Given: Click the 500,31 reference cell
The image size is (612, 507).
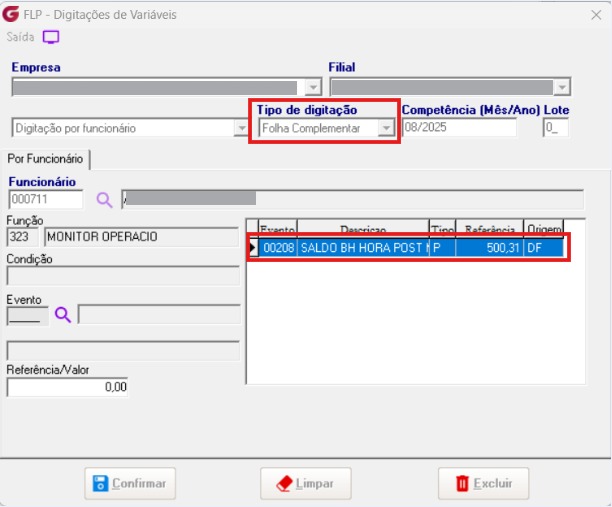Looking at the screenshot, I should 489,248.
